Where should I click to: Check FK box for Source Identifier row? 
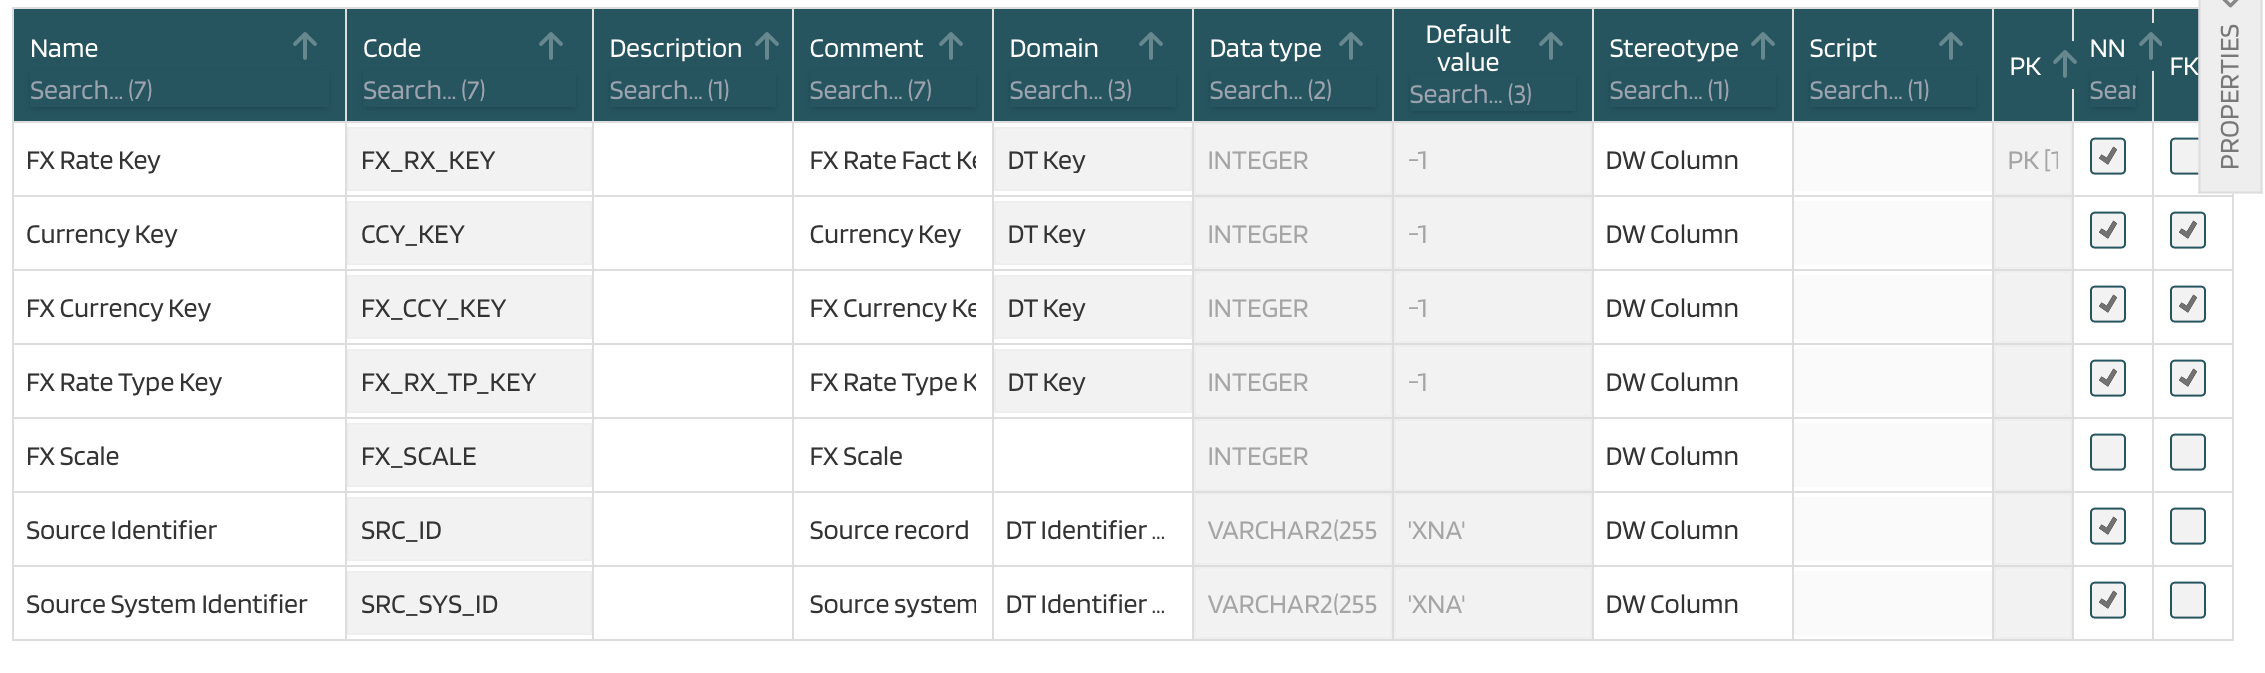(2187, 527)
